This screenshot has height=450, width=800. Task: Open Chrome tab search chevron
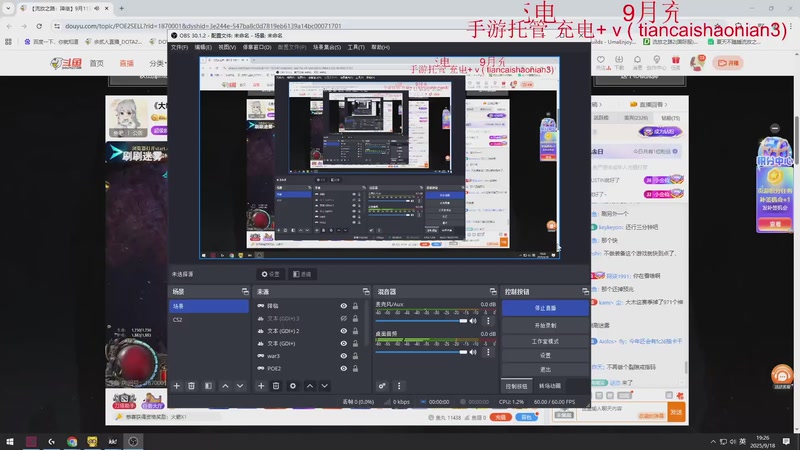click(x=8, y=8)
